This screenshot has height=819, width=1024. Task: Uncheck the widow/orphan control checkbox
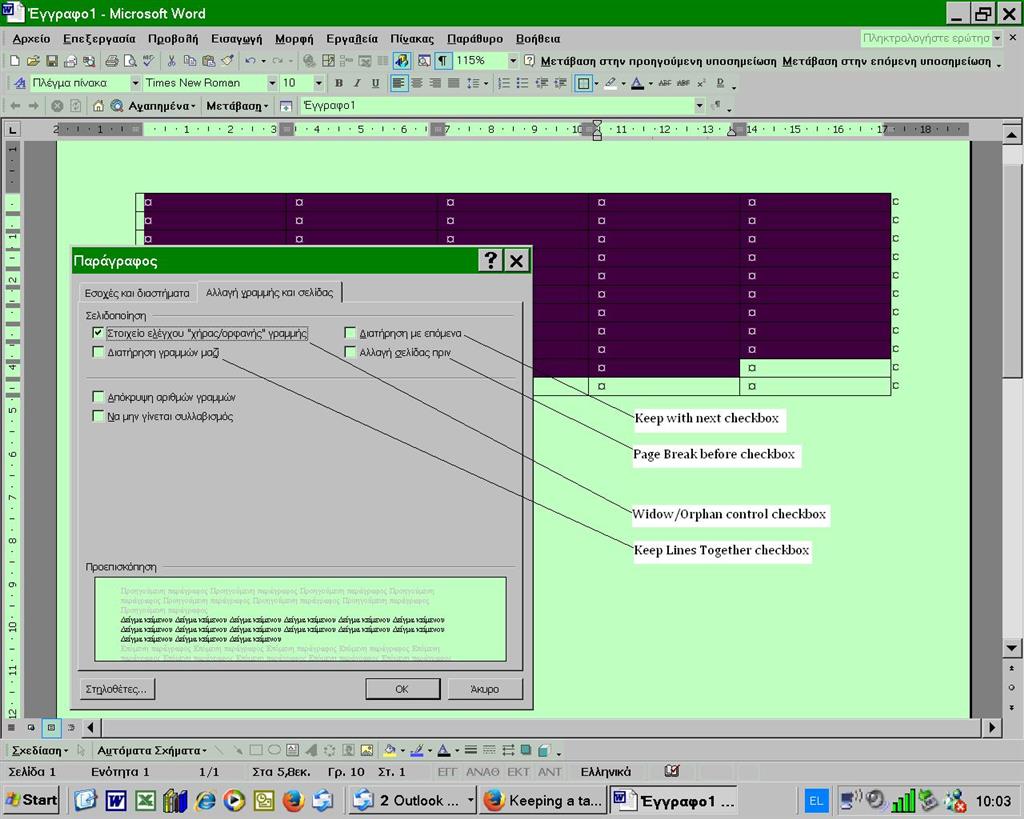point(97,333)
